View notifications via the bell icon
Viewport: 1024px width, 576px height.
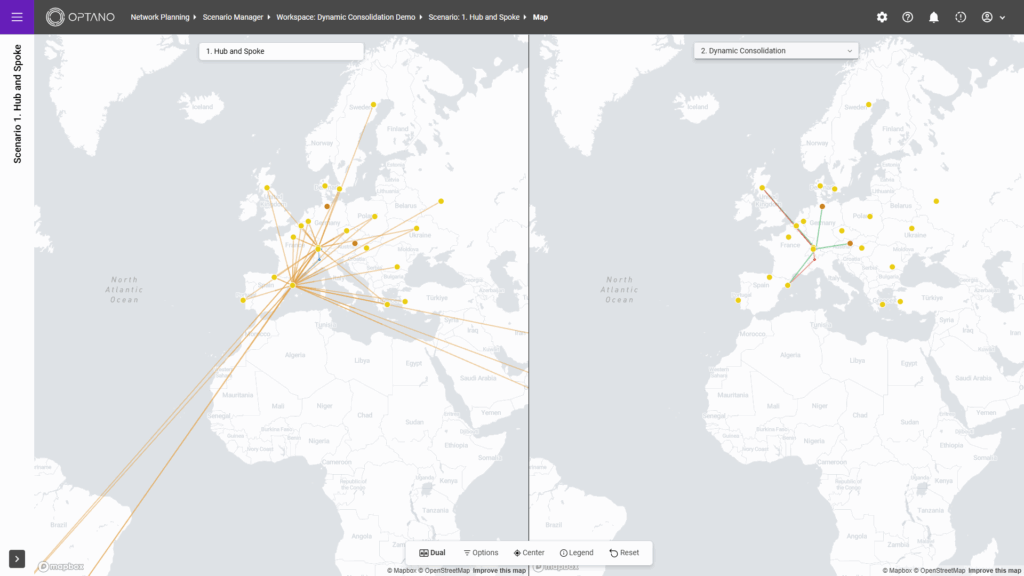click(x=934, y=17)
